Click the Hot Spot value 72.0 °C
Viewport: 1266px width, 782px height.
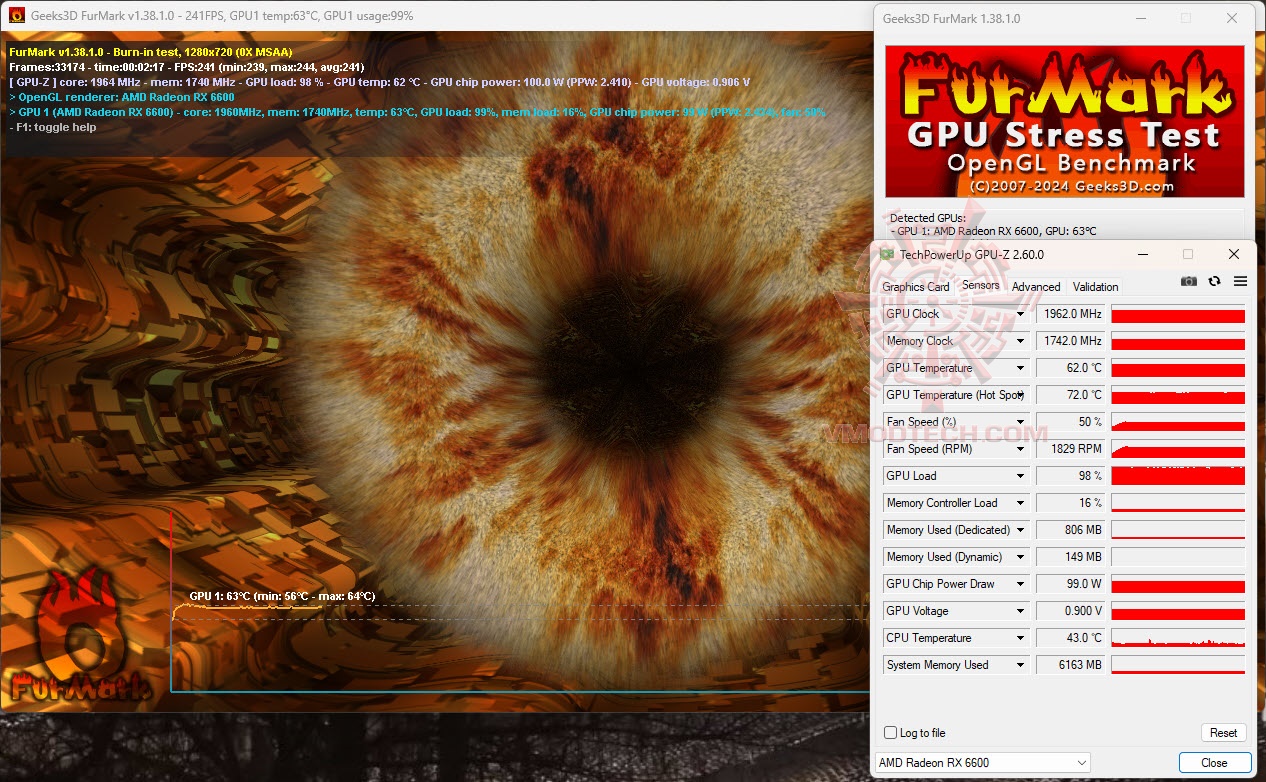click(1071, 395)
